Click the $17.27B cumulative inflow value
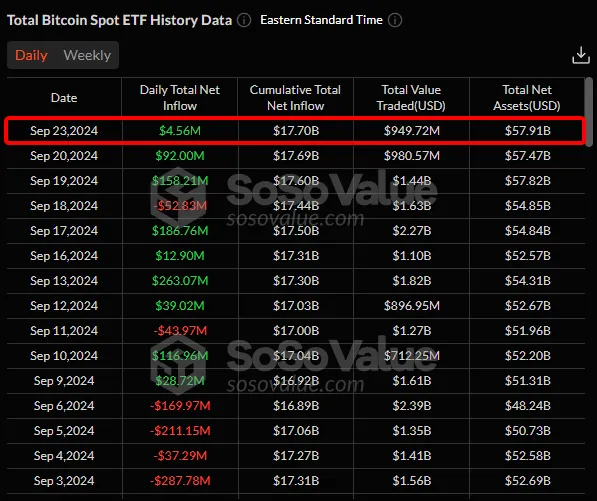 click(x=296, y=456)
